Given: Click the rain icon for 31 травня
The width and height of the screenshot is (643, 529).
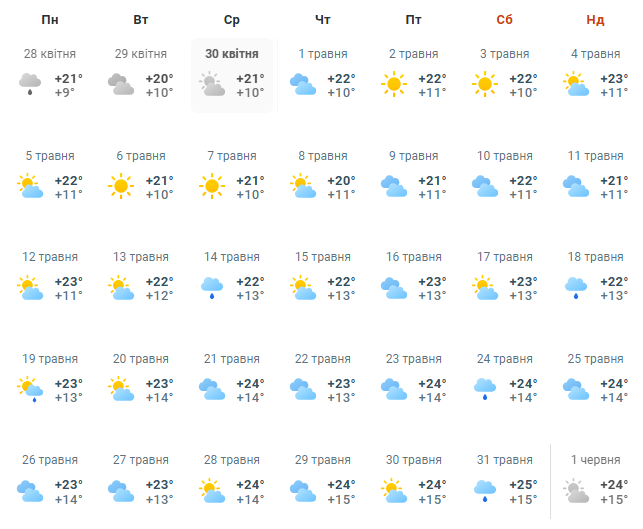Looking at the screenshot, I should click(x=485, y=490).
